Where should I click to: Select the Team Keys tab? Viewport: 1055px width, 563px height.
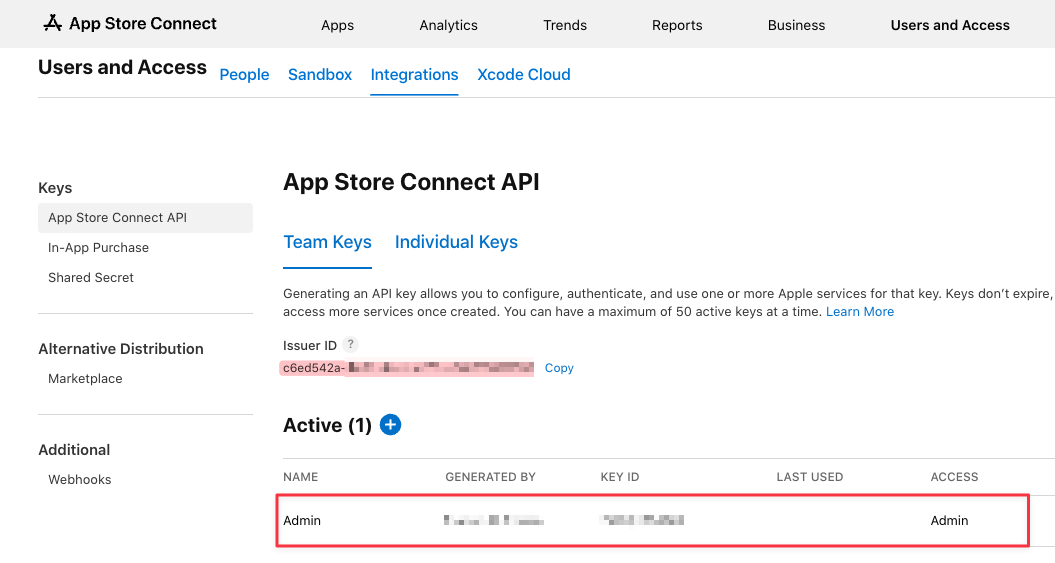point(327,242)
